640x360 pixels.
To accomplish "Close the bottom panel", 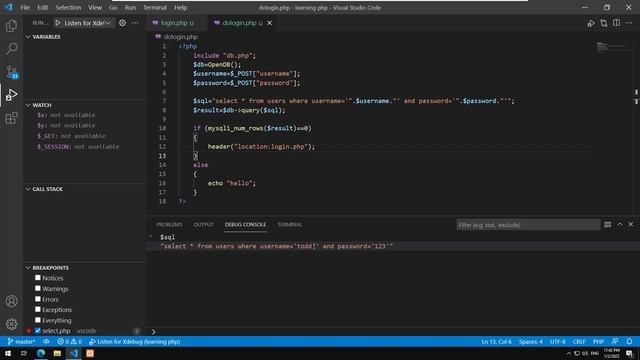I will pyautogui.click(x=631, y=224).
